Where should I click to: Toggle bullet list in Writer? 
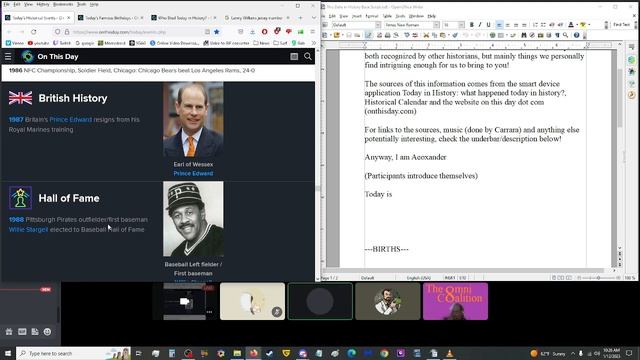tap(543, 25)
